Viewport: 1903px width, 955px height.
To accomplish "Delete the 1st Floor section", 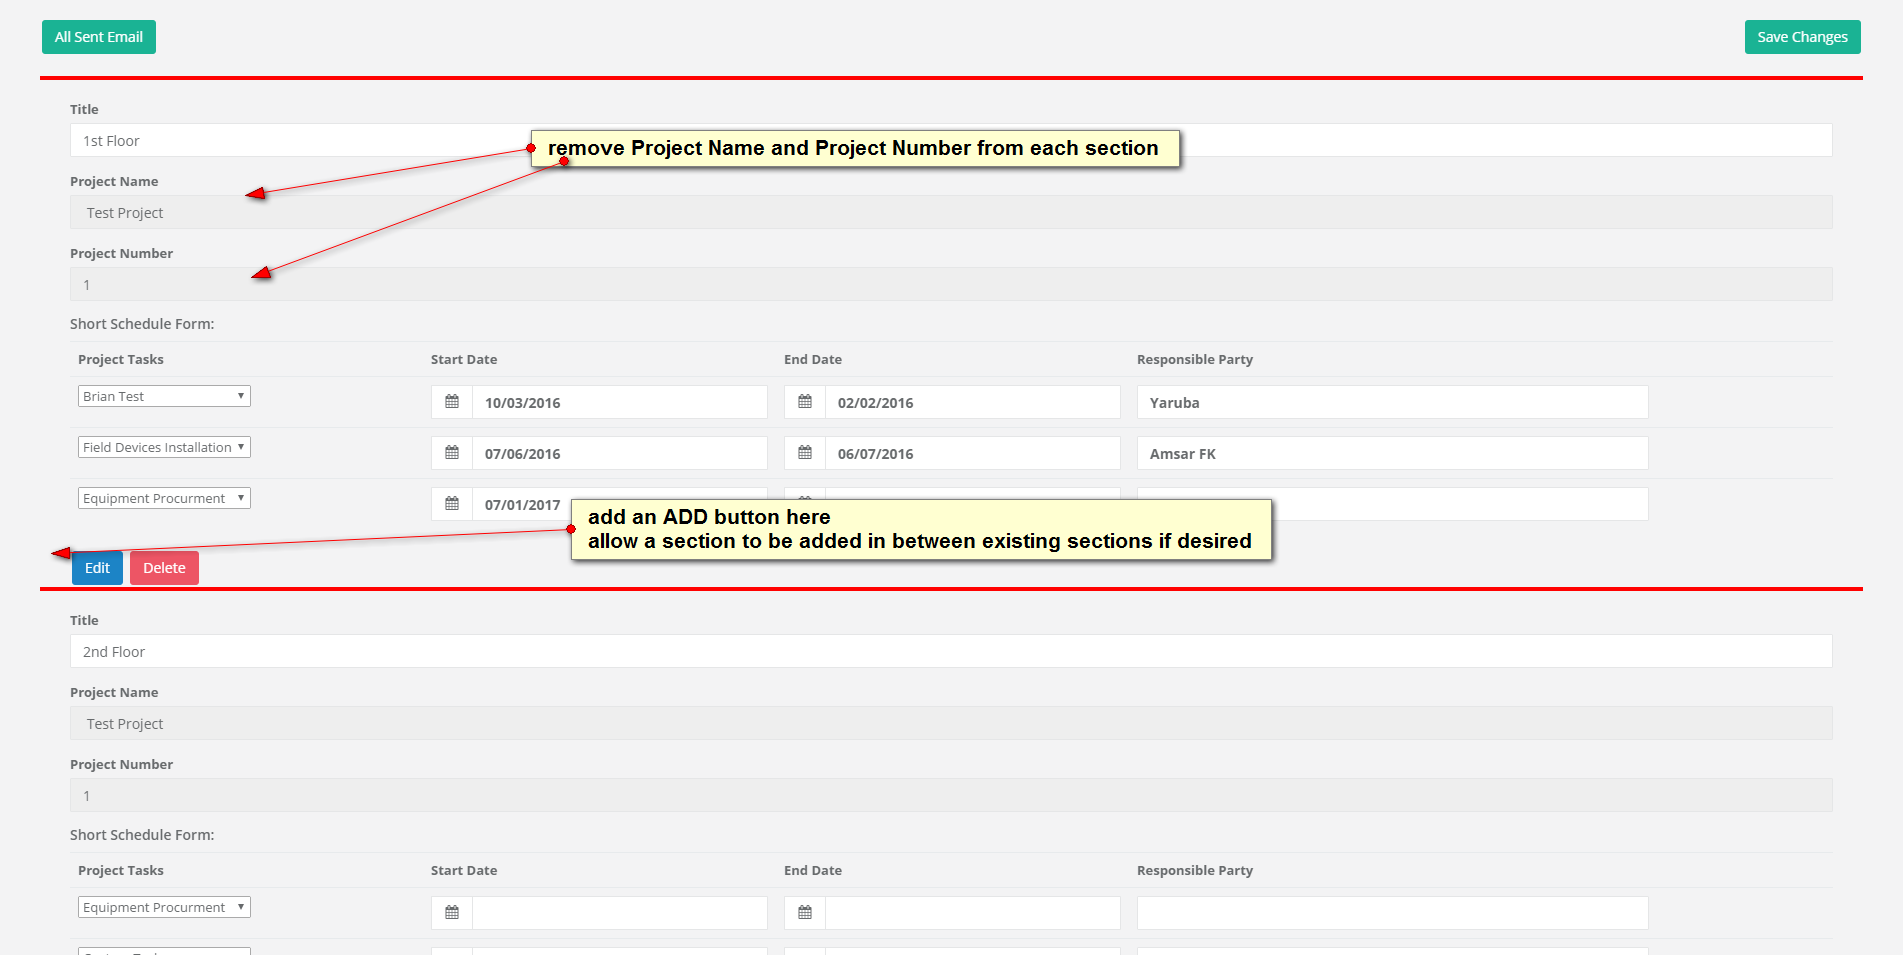I will coord(164,568).
